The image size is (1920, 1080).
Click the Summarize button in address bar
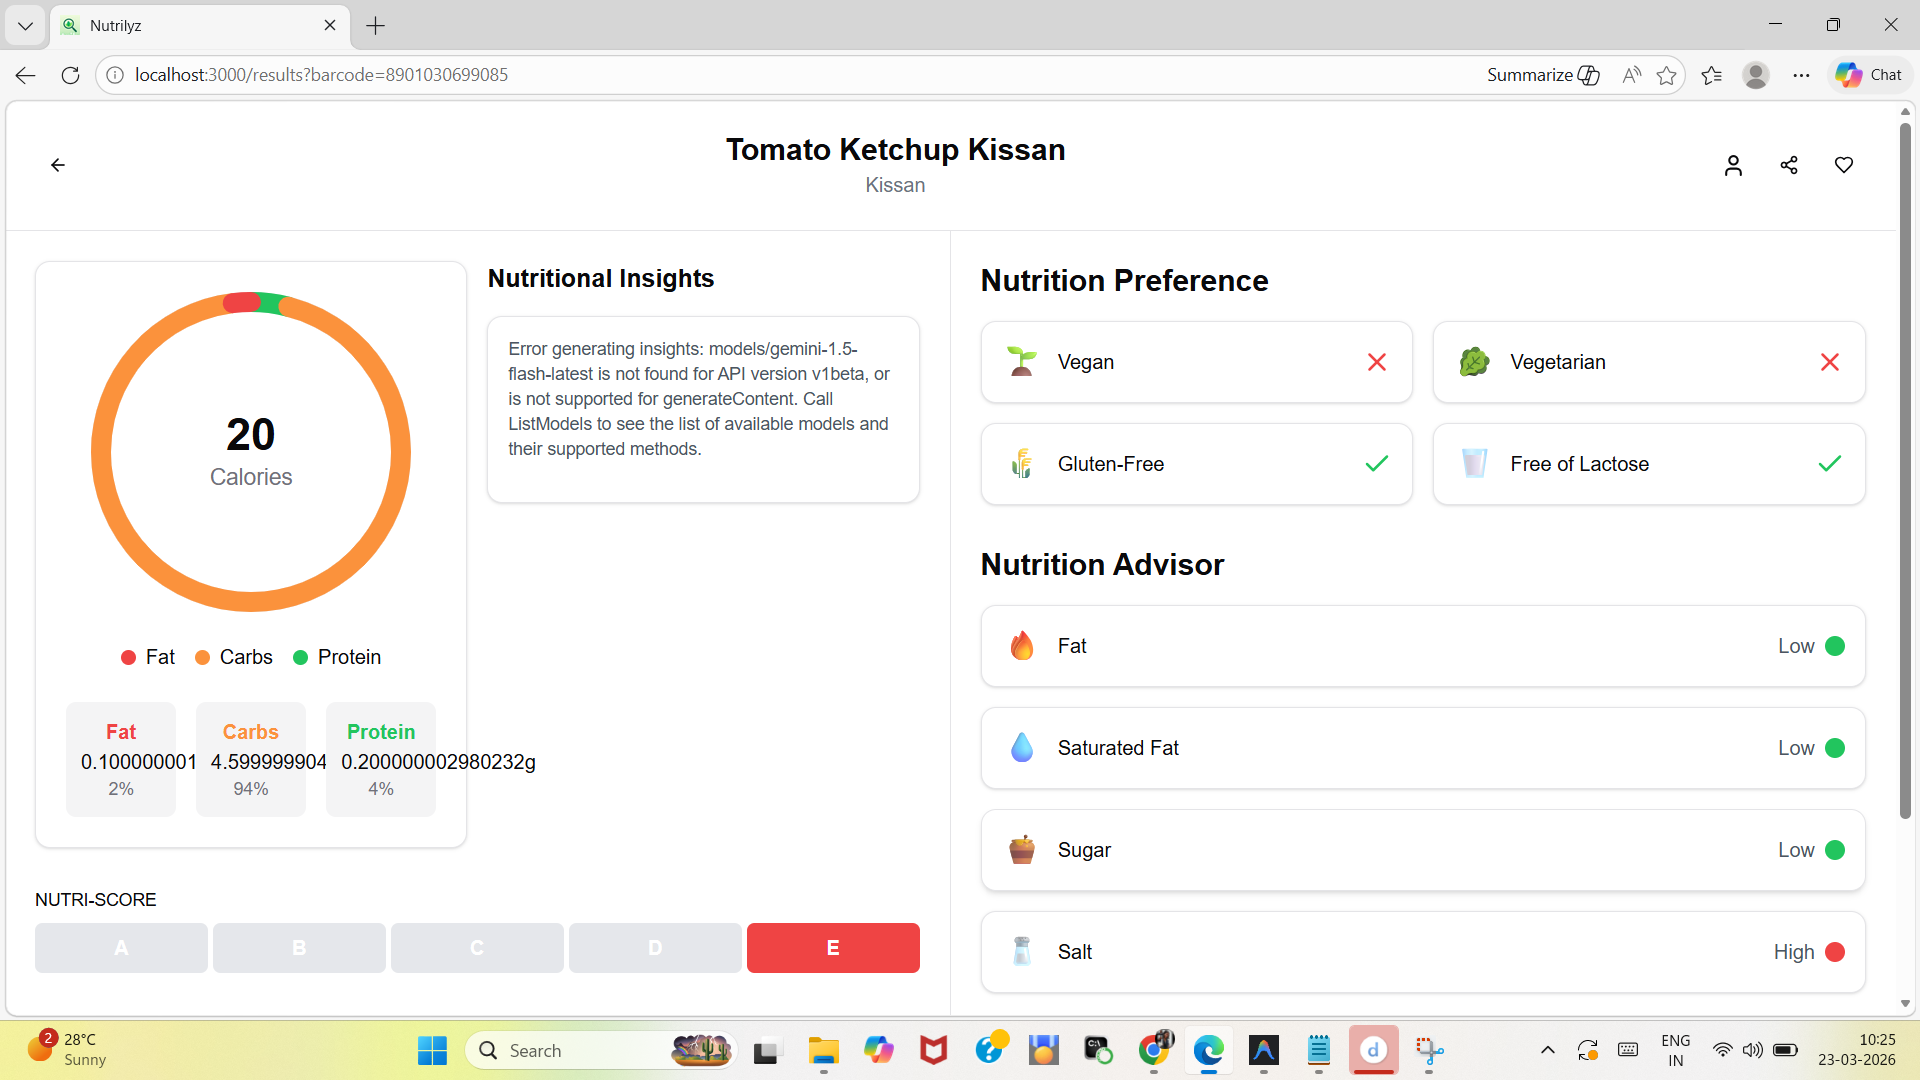coord(1541,75)
